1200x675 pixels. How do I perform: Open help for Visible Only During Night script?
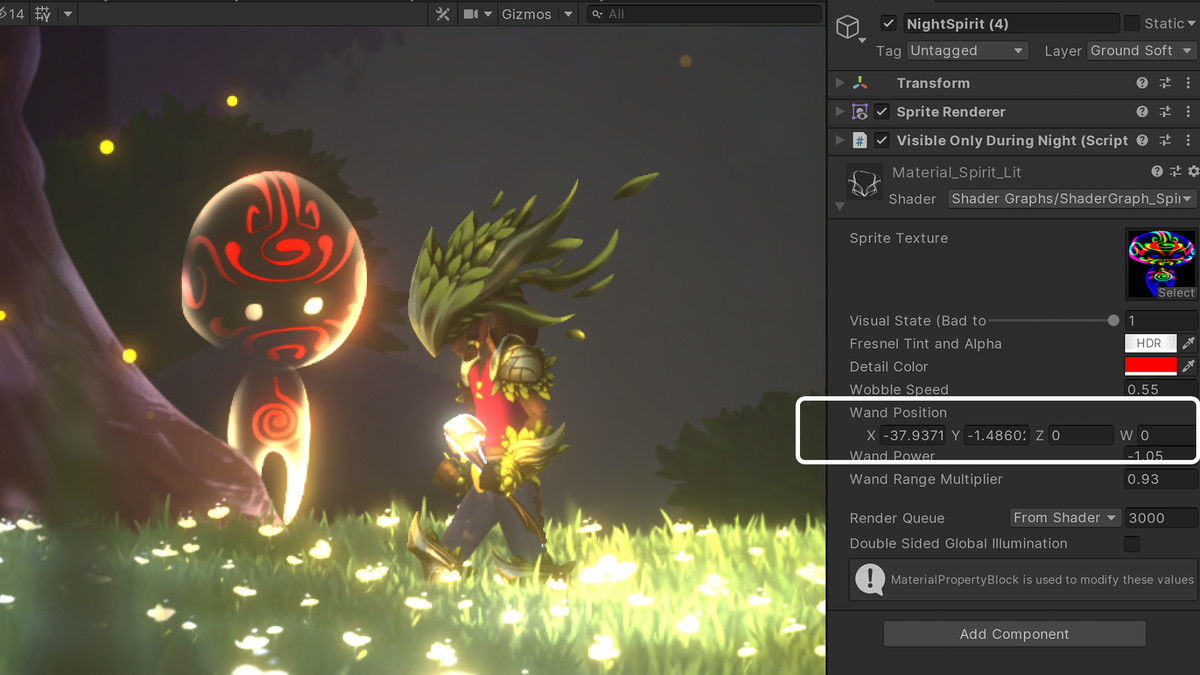coord(1142,141)
